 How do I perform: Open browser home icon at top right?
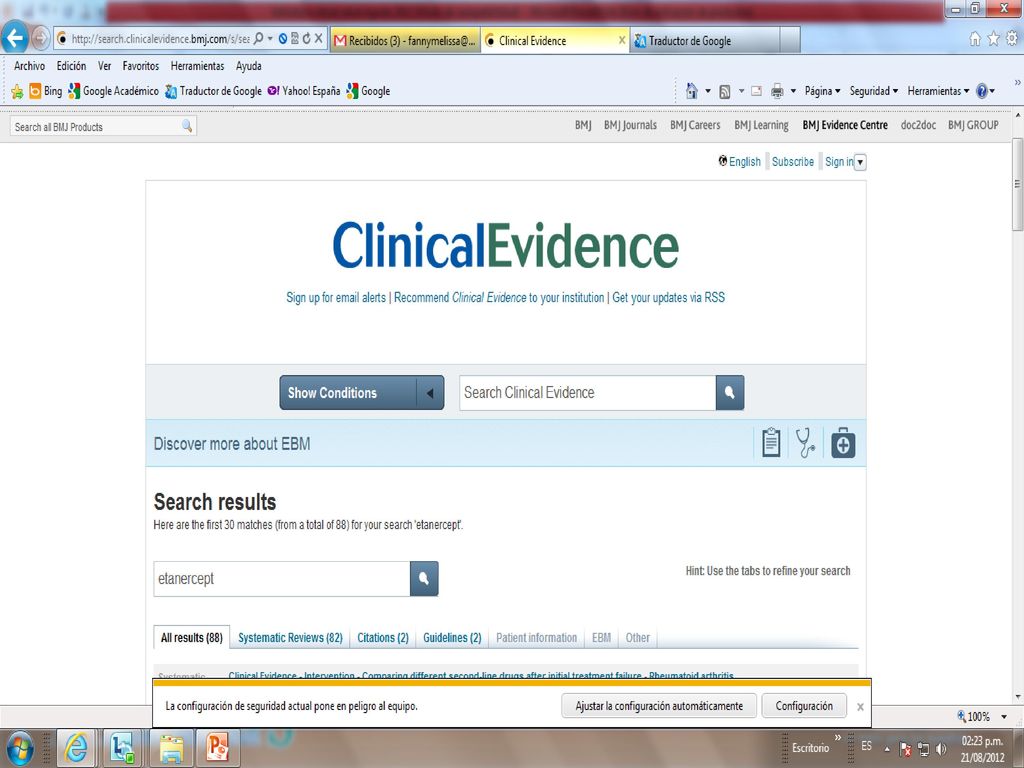tap(974, 39)
